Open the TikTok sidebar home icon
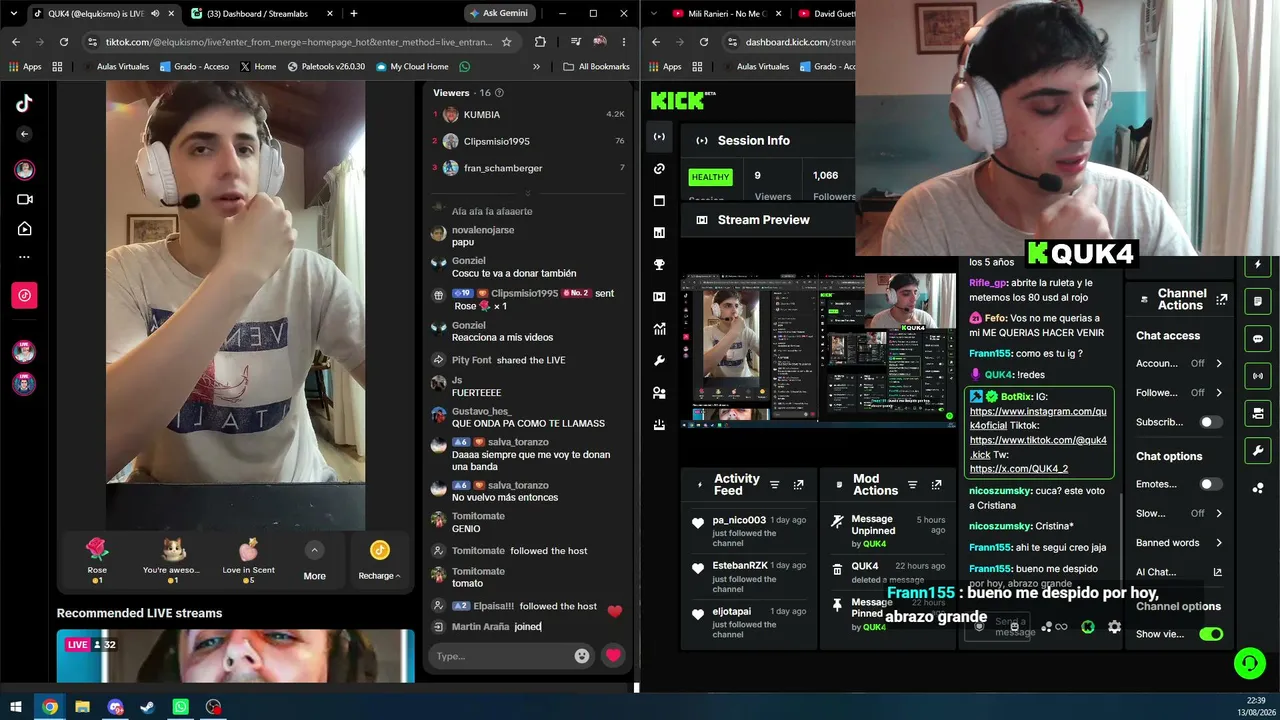This screenshot has width=1280, height=720. point(25,229)
